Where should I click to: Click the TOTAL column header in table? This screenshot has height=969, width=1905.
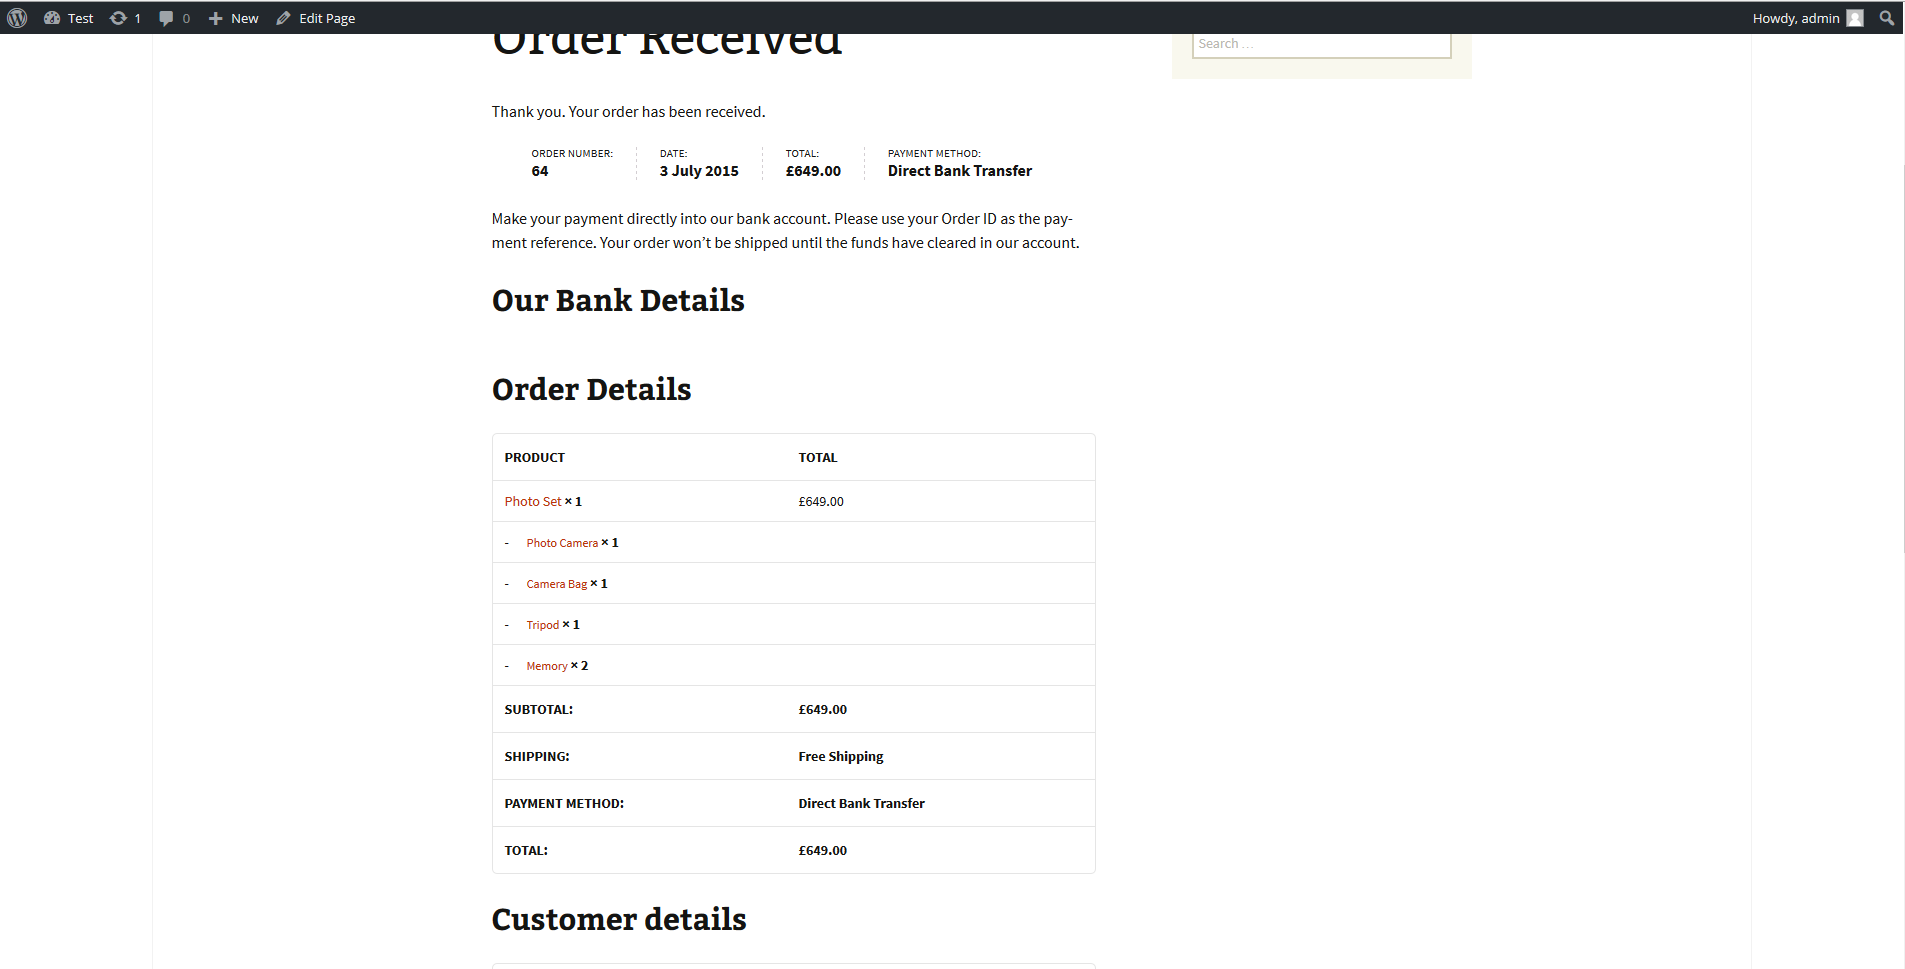[818, 458]
